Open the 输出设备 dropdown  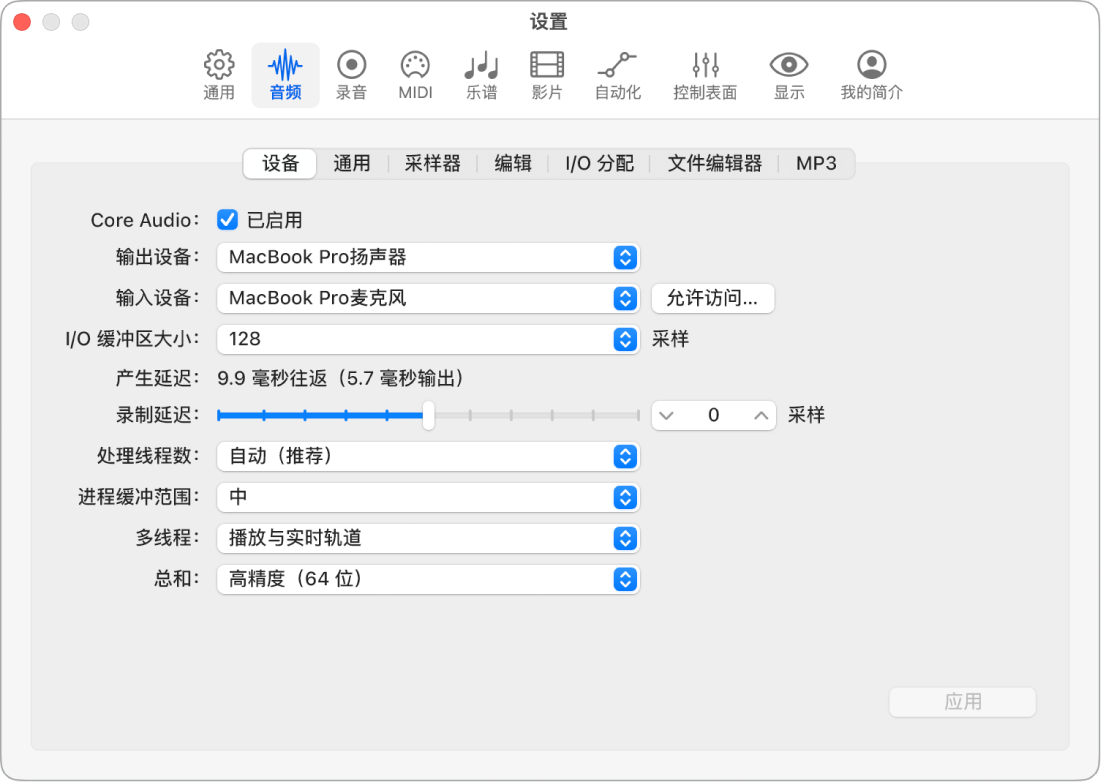[427, 258]
